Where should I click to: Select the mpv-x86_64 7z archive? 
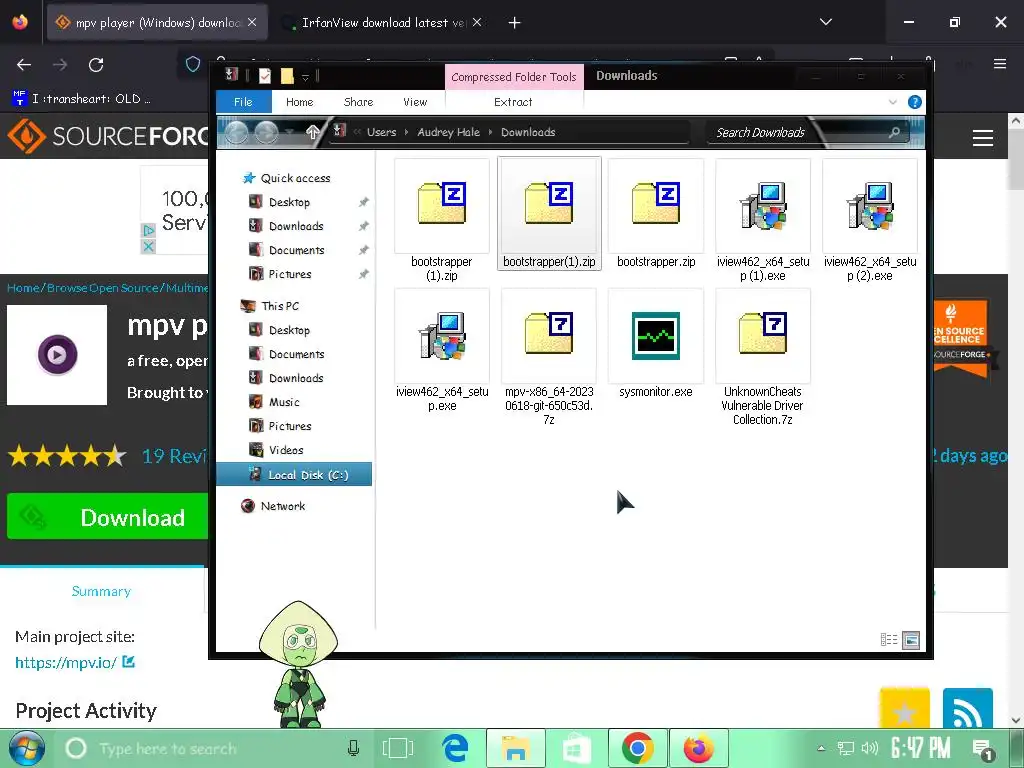[x=549, y=357]
